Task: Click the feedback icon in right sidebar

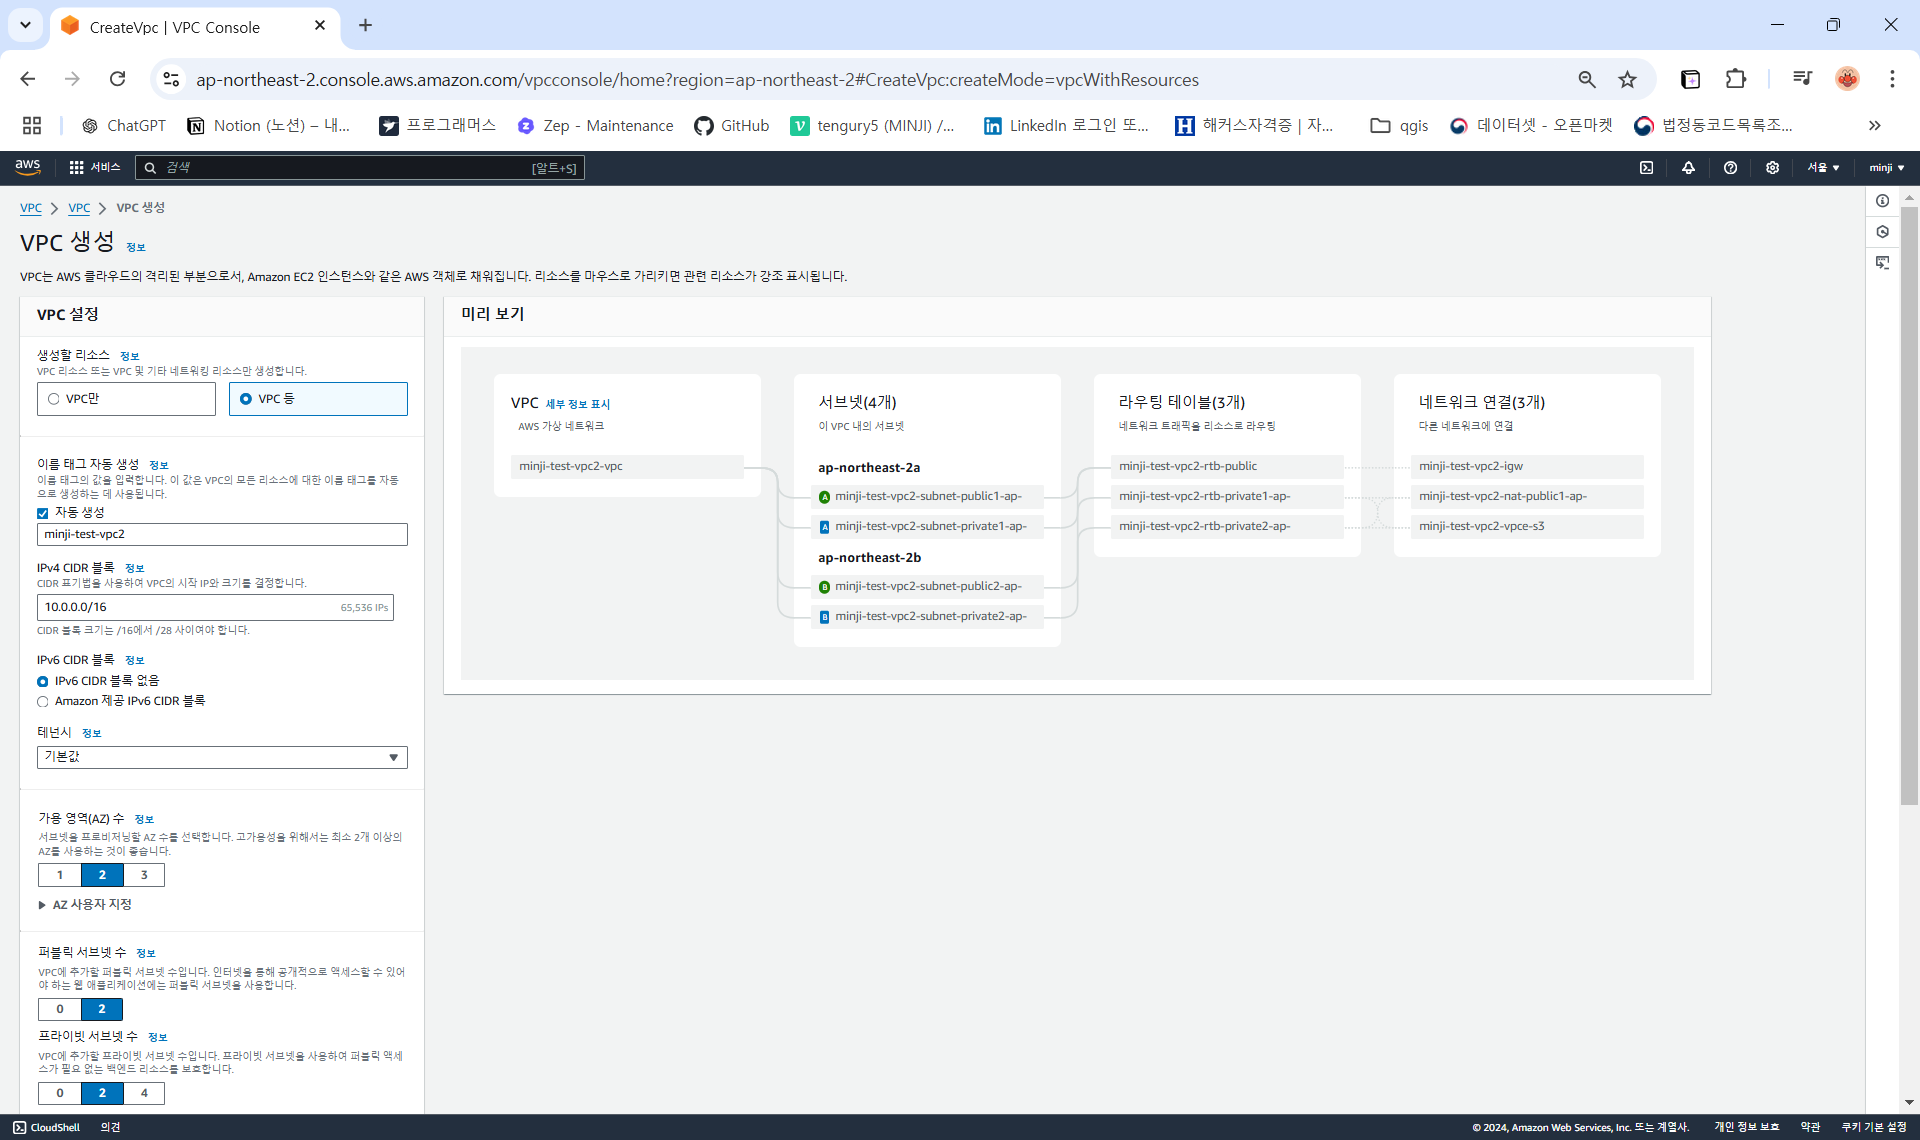Action: coord(1882,262)
